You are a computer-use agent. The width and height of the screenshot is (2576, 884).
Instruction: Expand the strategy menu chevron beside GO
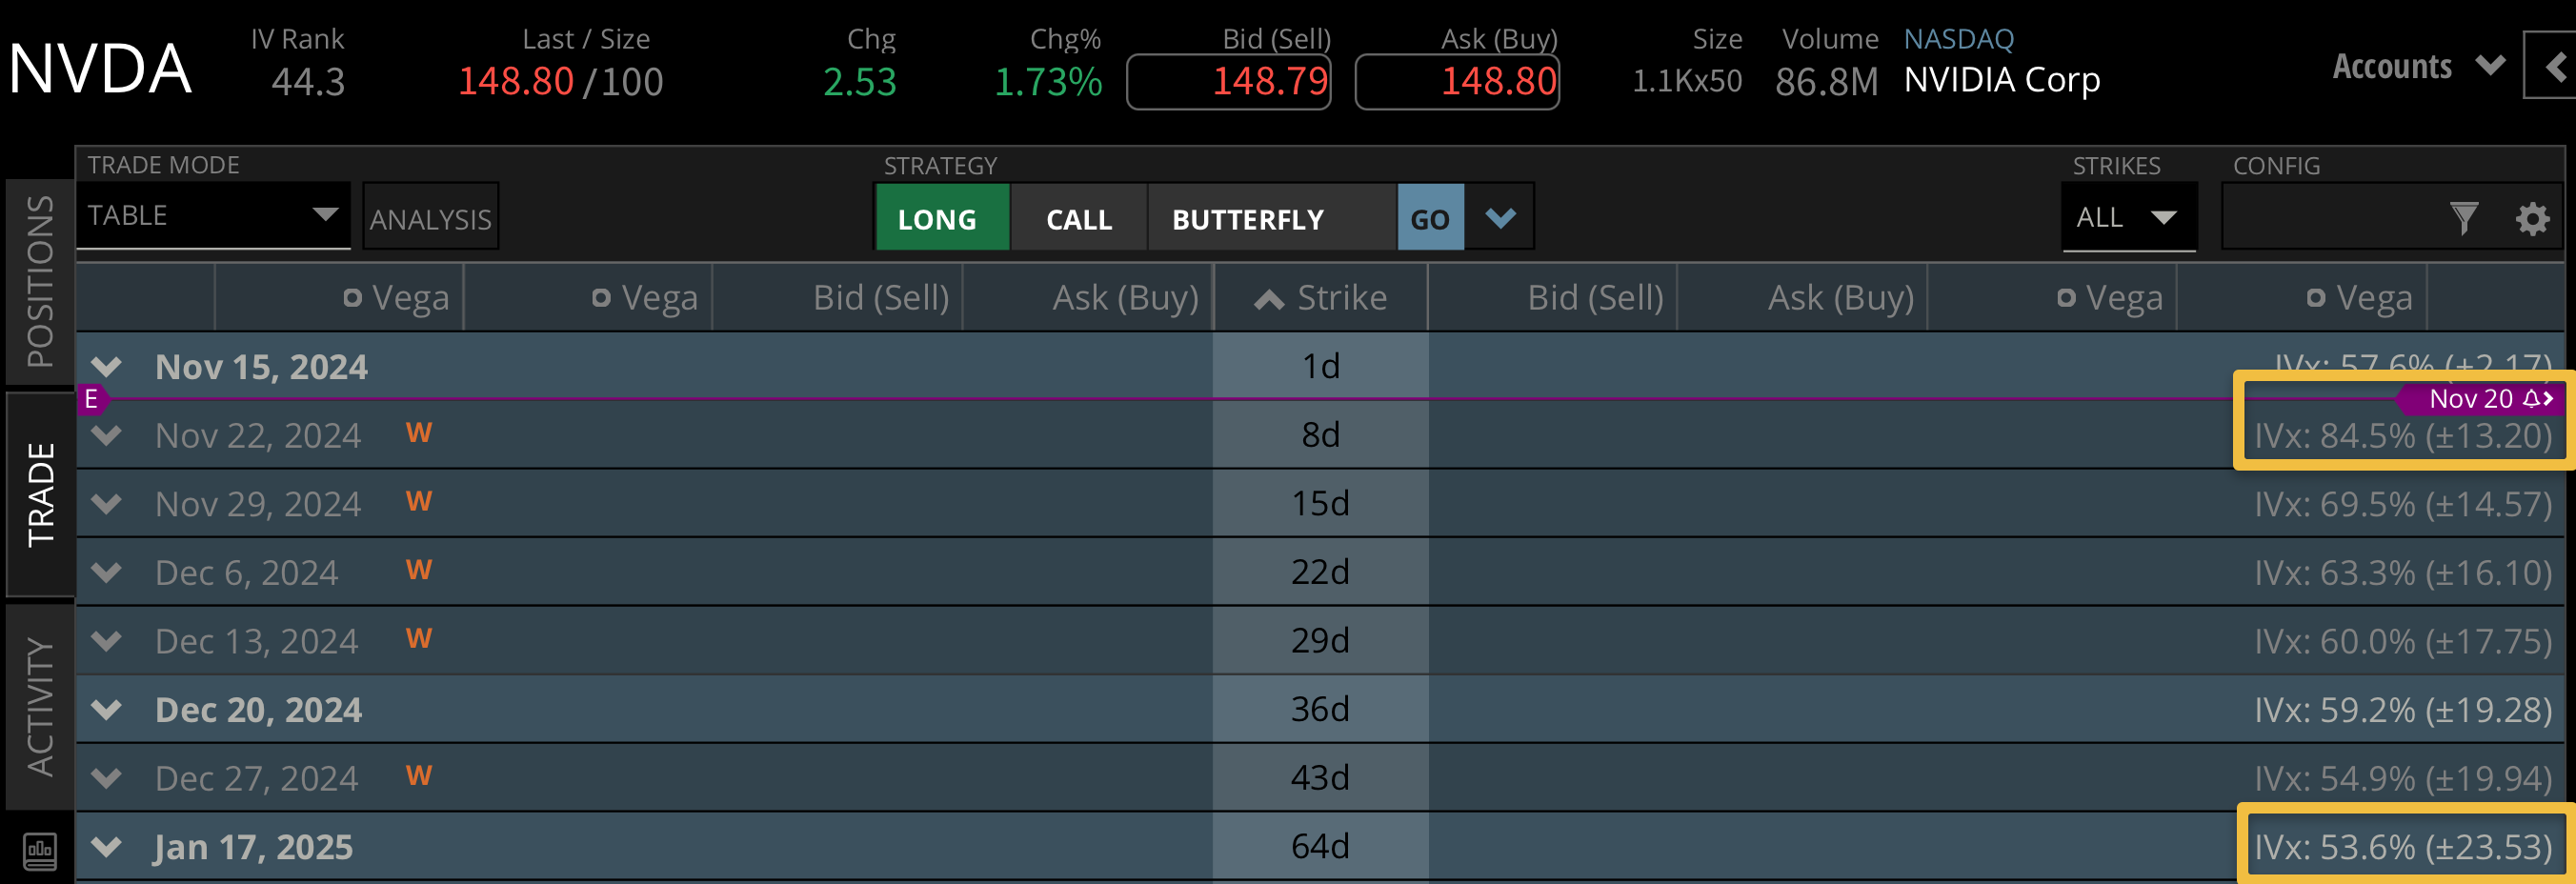point(1500,217)
